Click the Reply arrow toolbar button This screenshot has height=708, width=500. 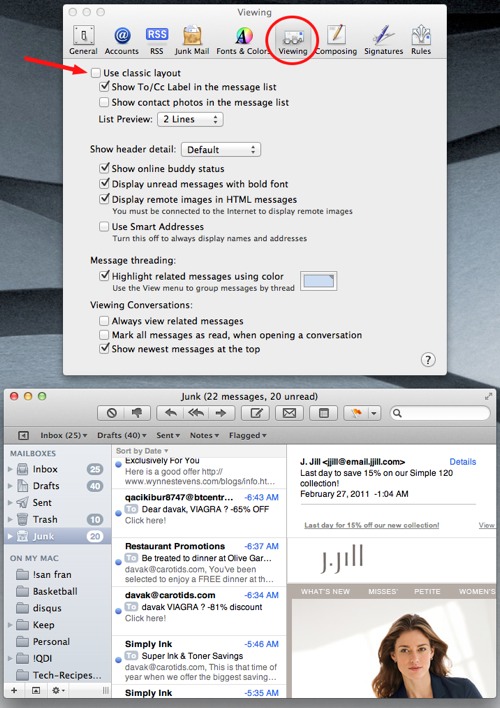click(171, 413)
